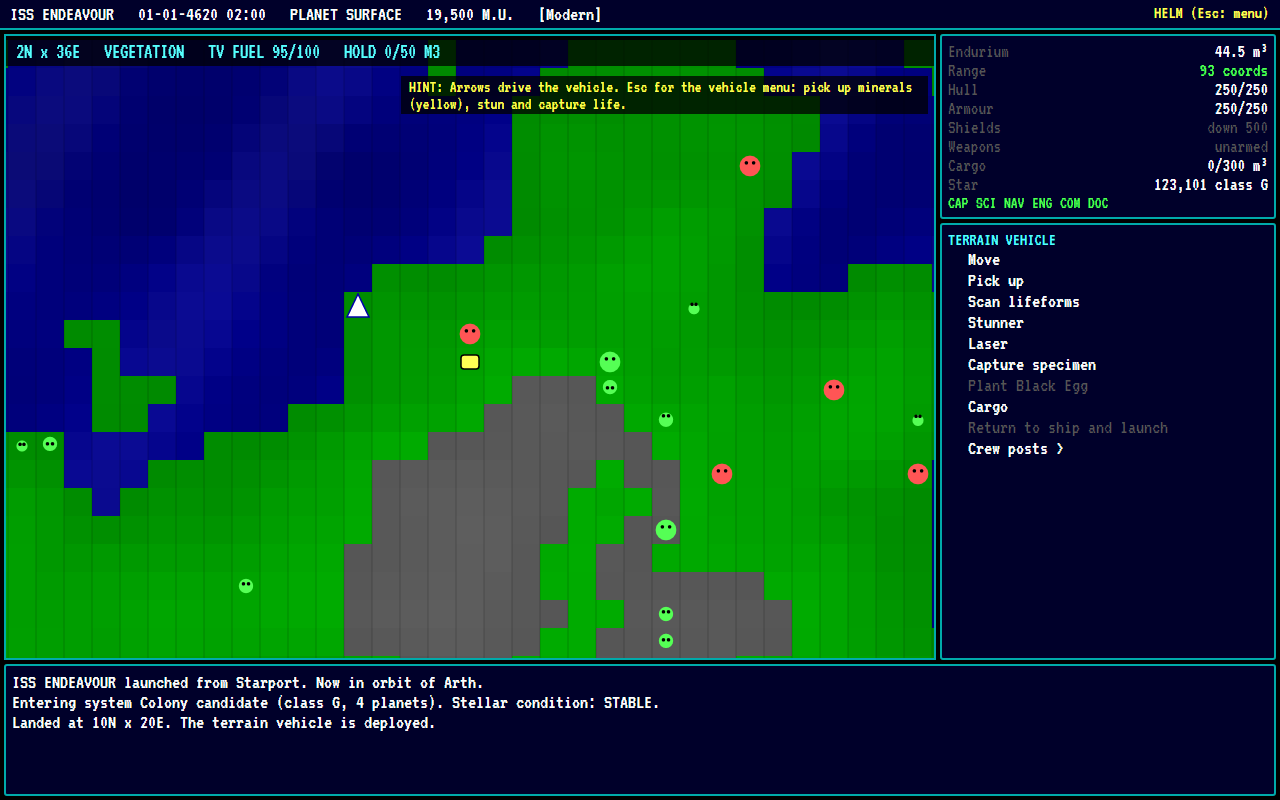
Task: Click the 19,500 M.U. balance
Action: (x=470, y=15)
